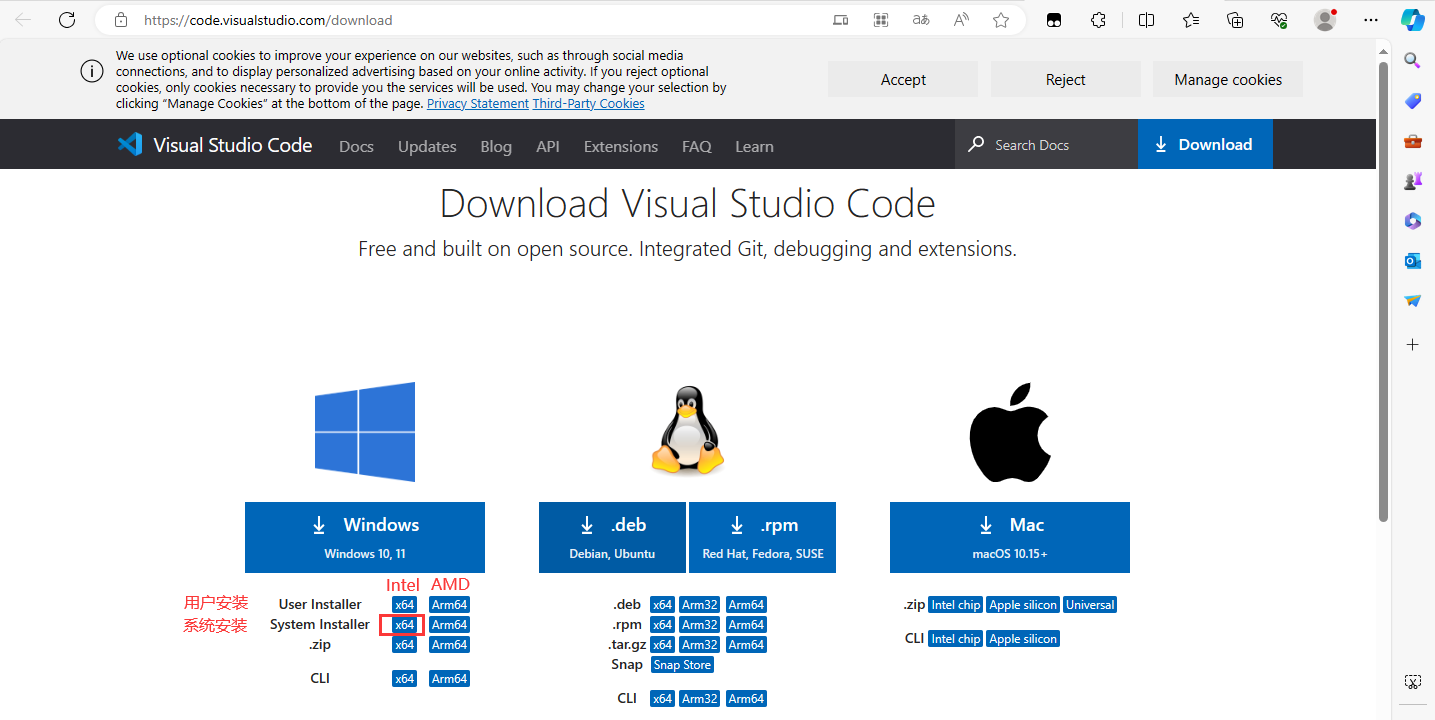
Task: Click the screenshot icon at sidebar bottom
Action: [x=1413, y=682]
